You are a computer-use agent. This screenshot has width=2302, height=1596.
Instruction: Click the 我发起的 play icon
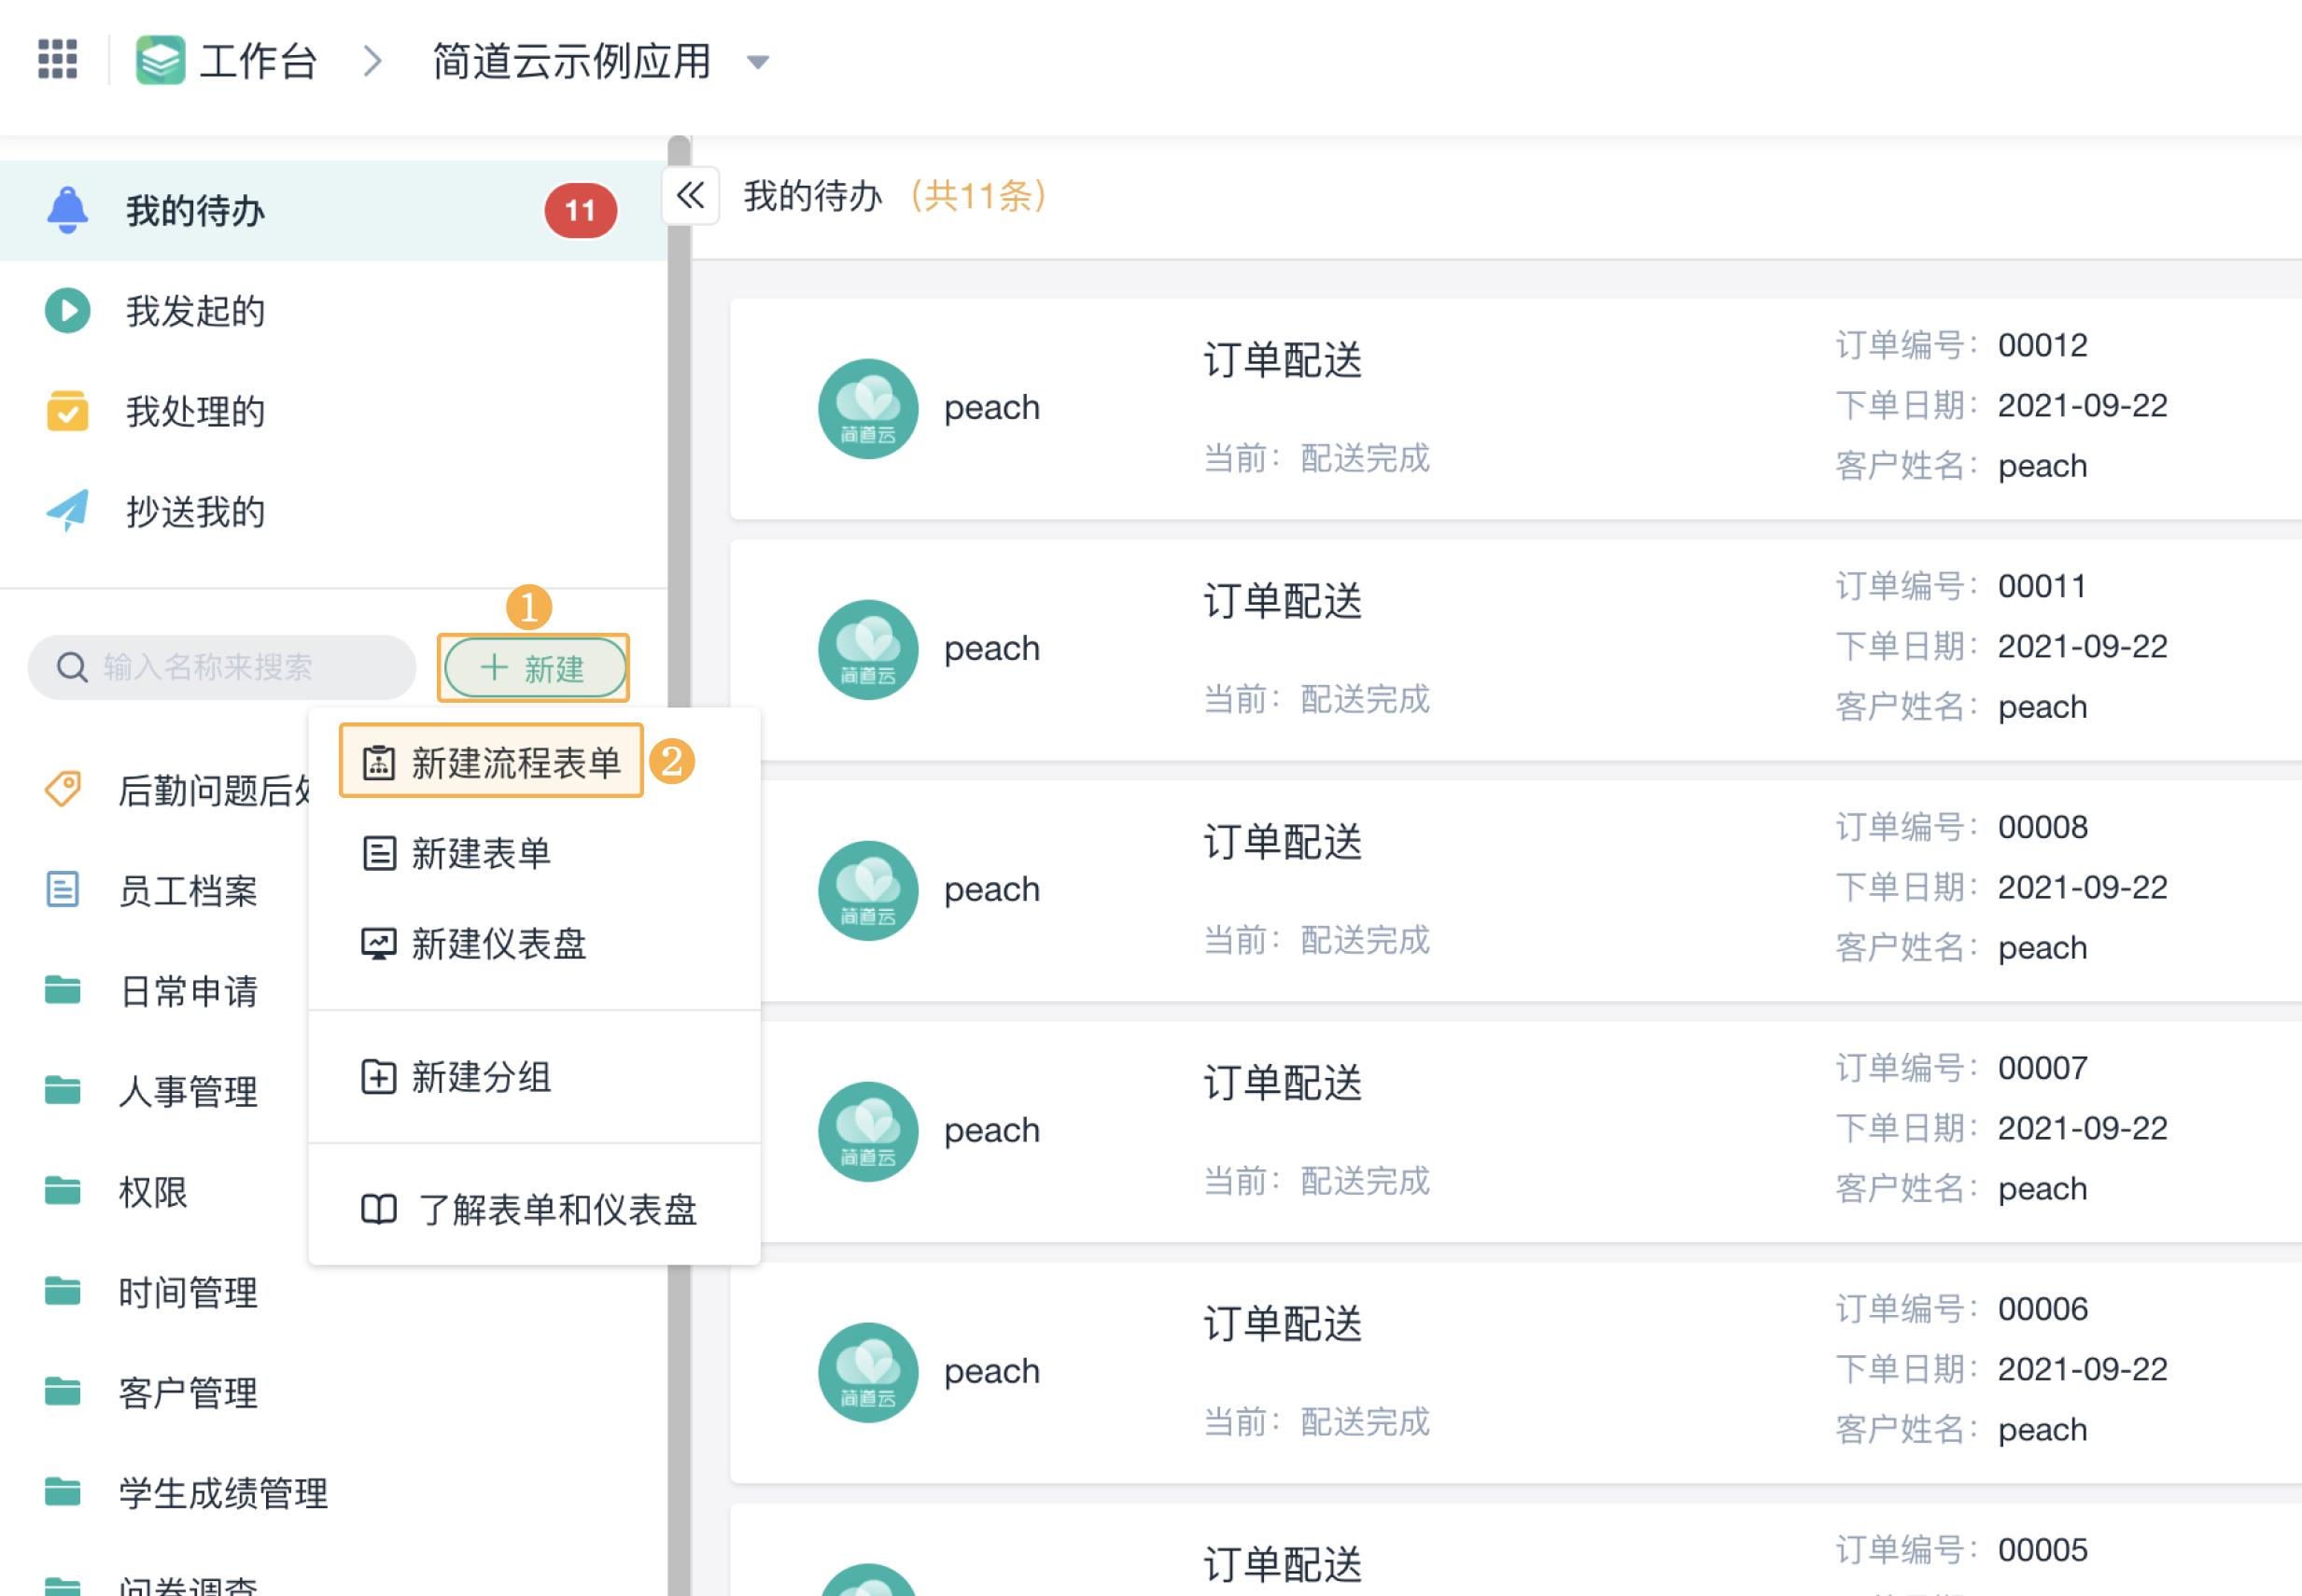[x=66, y=311]
